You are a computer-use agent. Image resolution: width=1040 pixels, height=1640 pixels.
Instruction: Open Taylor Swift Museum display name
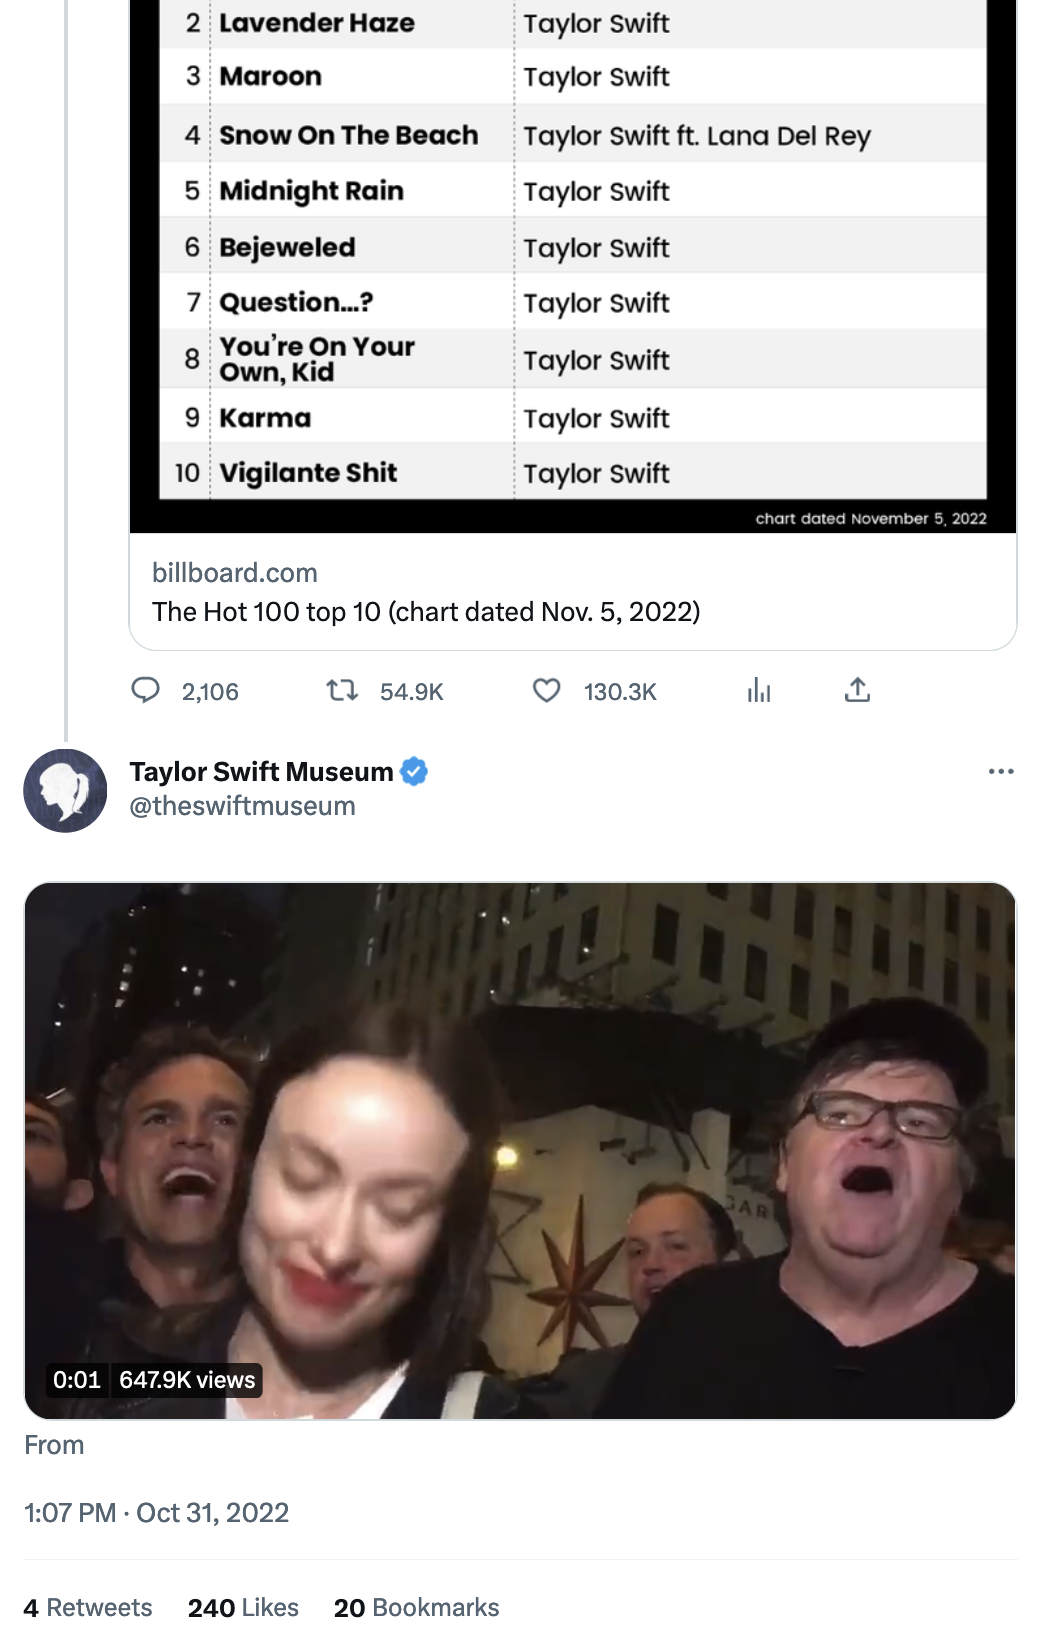tap(261, 771)
